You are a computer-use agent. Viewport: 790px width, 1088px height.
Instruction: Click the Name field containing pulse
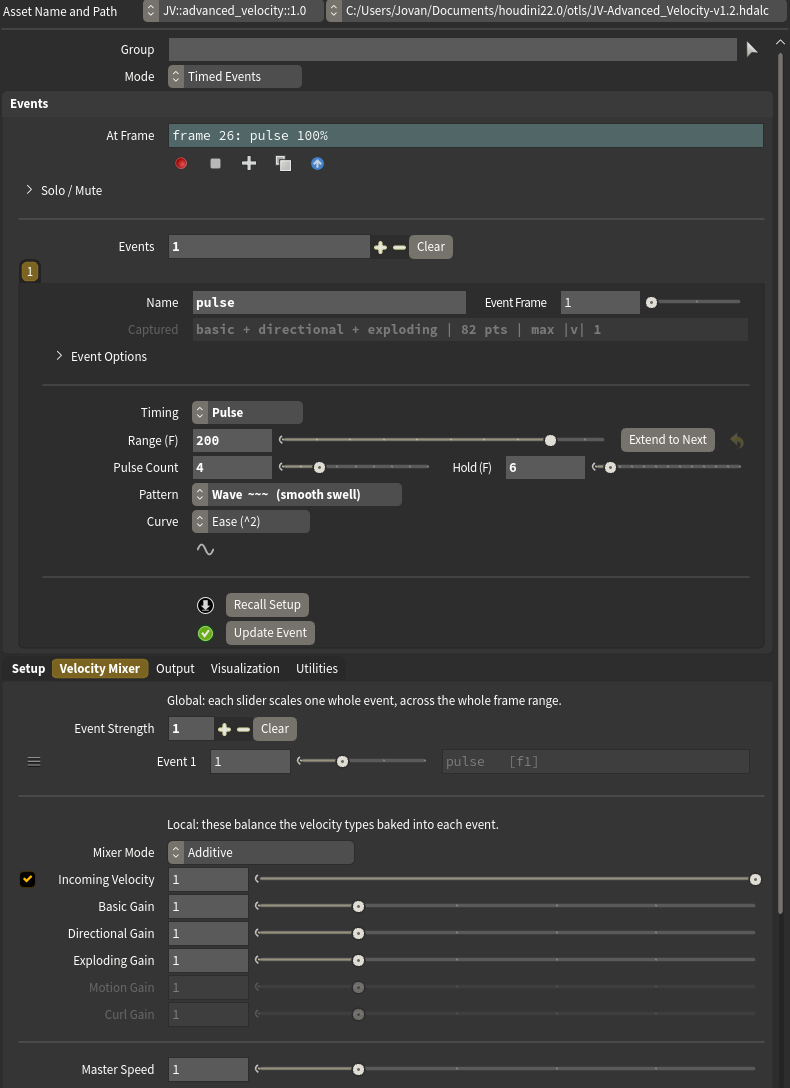329,303
